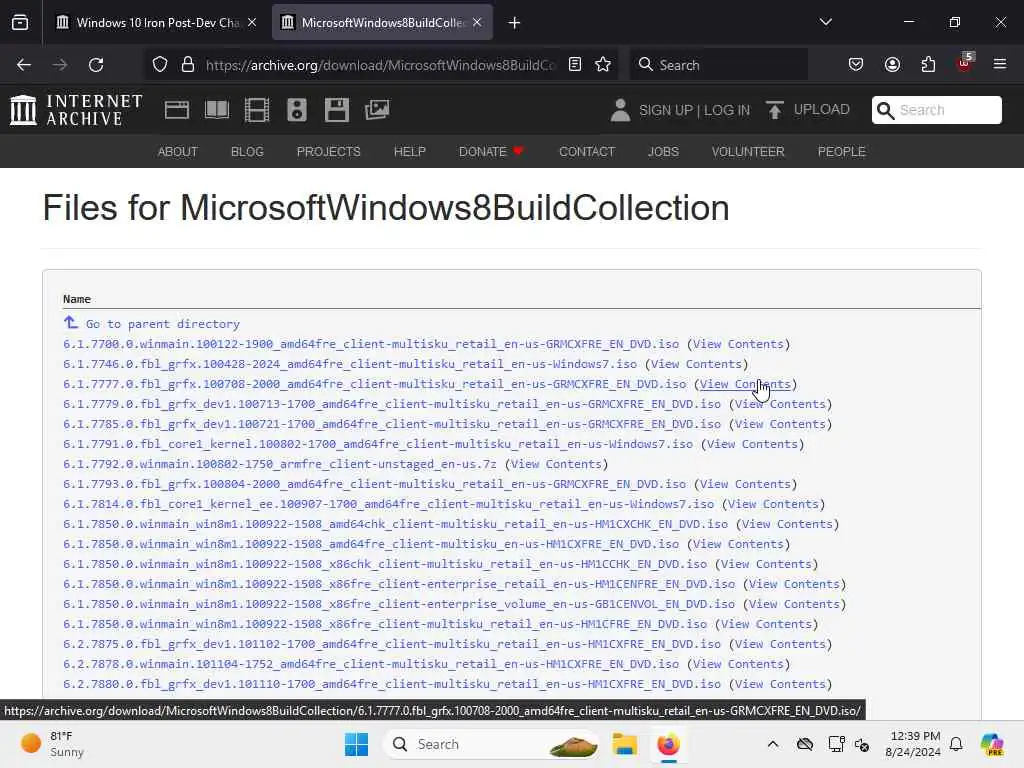This screenshot has height=768, width=1024.
Task: Bookmark this page with star icon
Action: pos(603,65)
